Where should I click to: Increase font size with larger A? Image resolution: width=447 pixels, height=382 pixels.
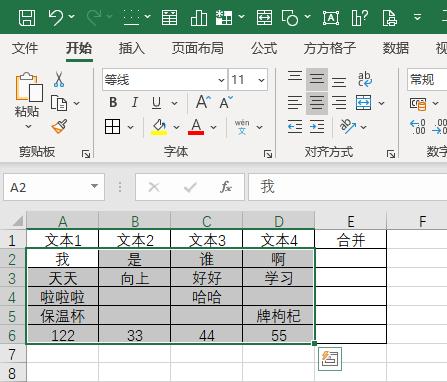(x=203, y=102)
